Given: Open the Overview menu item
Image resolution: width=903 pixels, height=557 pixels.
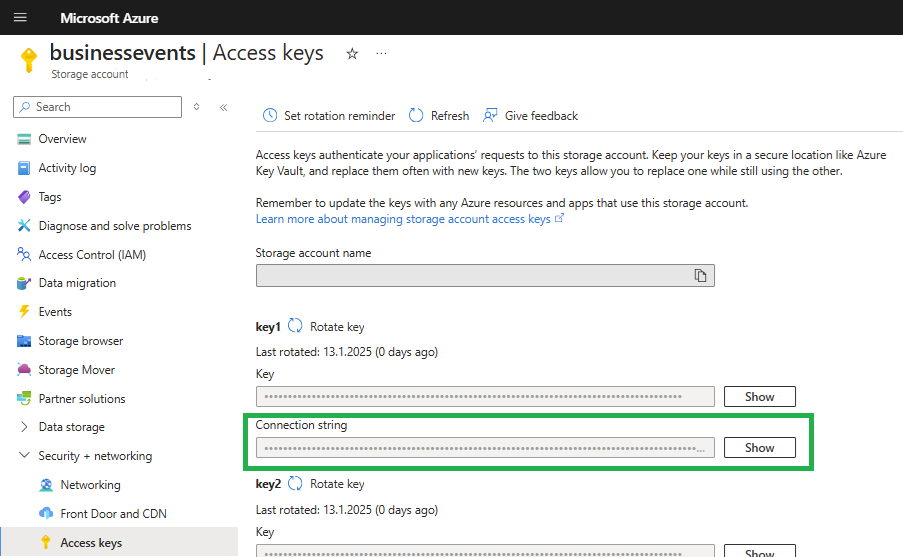Looking at the screenshot, I should (x=62, y=139).
